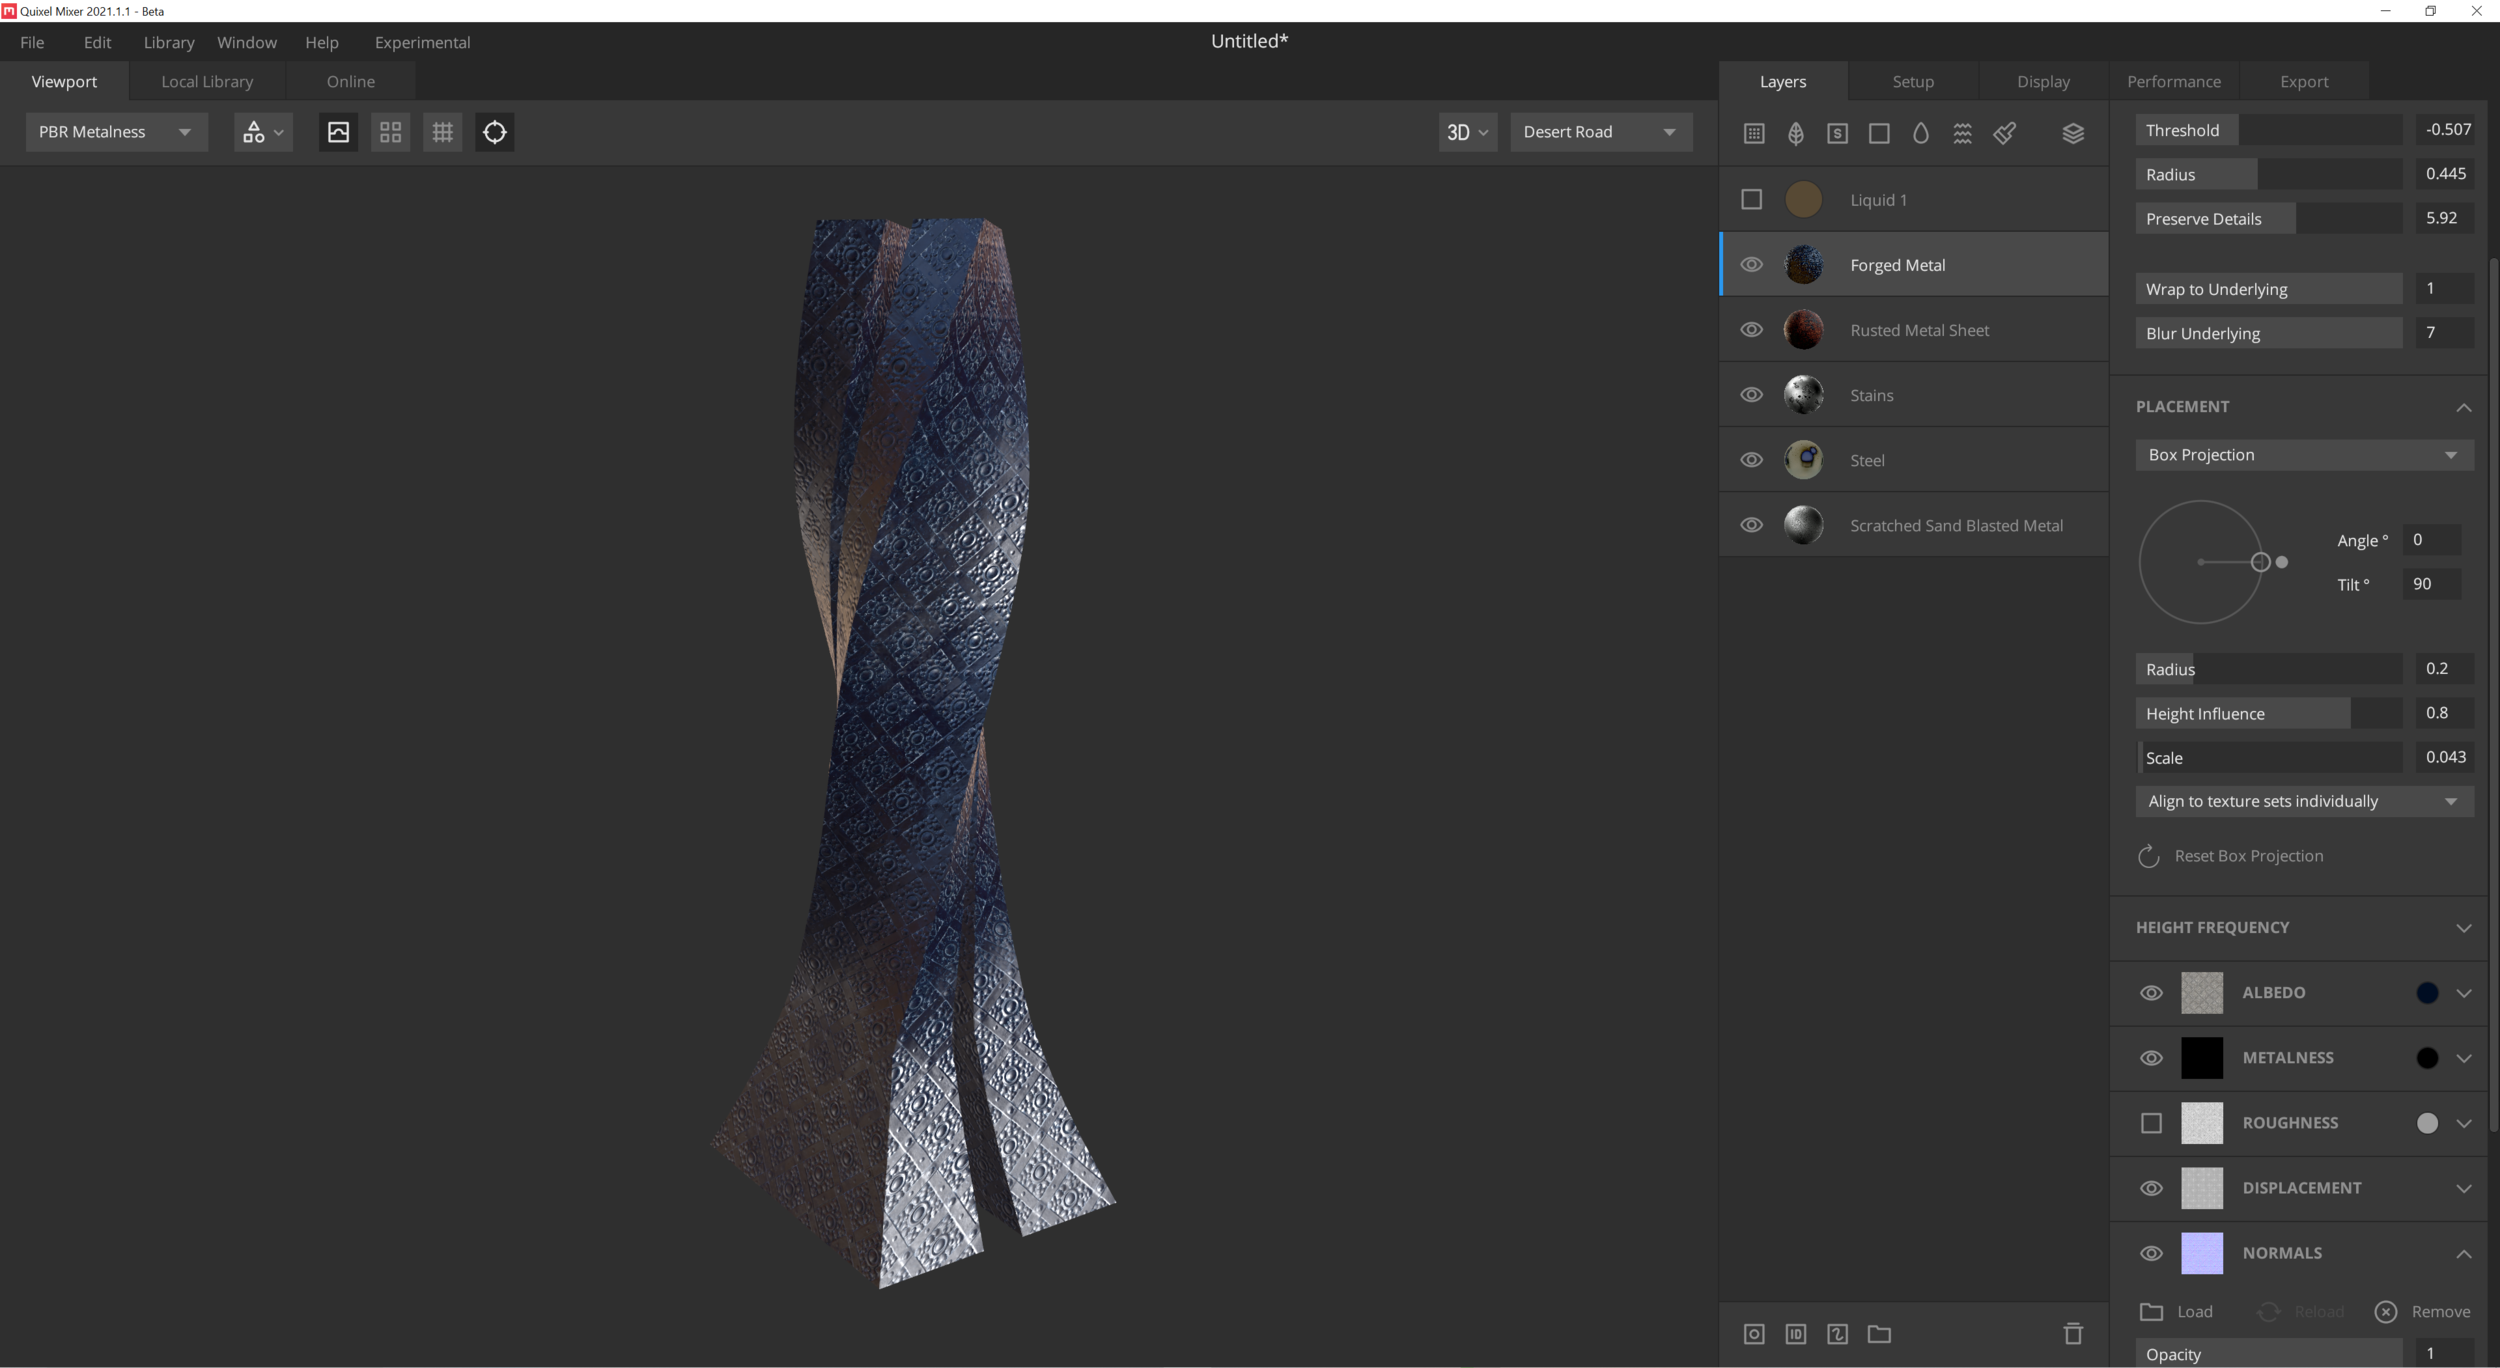Image resolution: width=2500 pixels, height=1368 pixels.
Task: Open the Desert Road environment dropdown
Action: click(x=1599, y=132)
